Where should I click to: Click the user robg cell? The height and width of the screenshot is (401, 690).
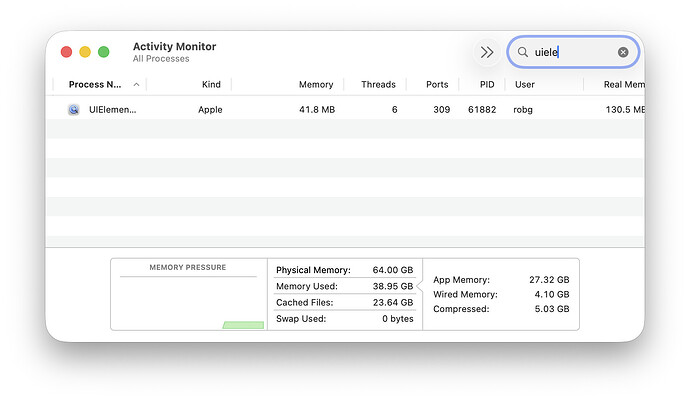pyautogui.click(x=523, y=110)
